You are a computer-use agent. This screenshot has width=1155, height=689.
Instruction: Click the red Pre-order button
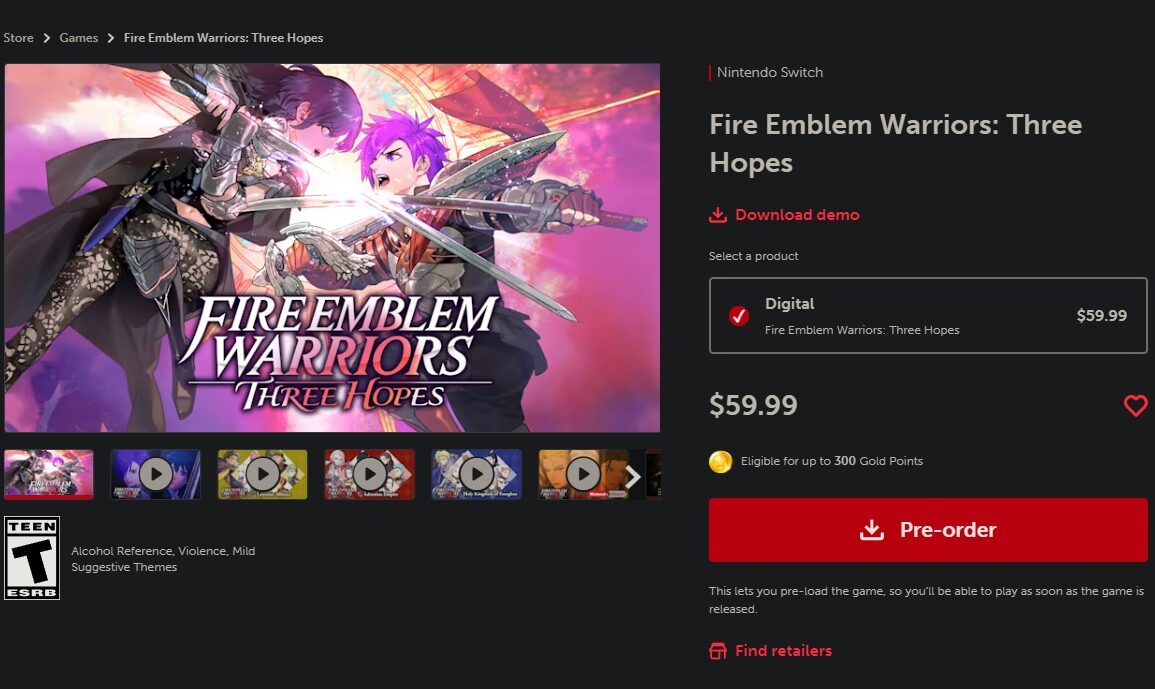[x=928, y=530]
